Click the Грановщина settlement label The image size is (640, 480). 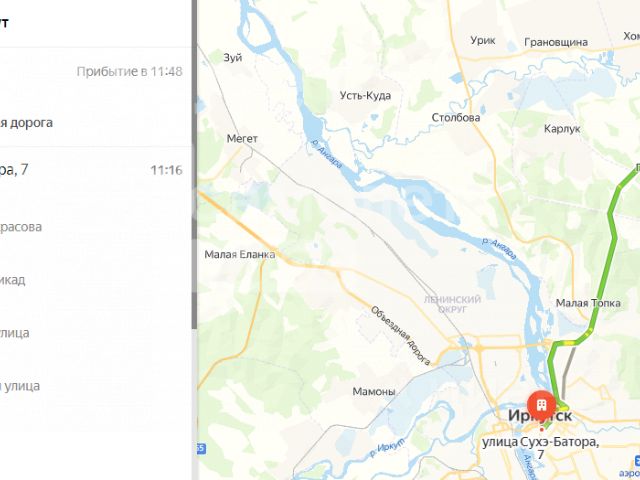[x=556, y=42]
